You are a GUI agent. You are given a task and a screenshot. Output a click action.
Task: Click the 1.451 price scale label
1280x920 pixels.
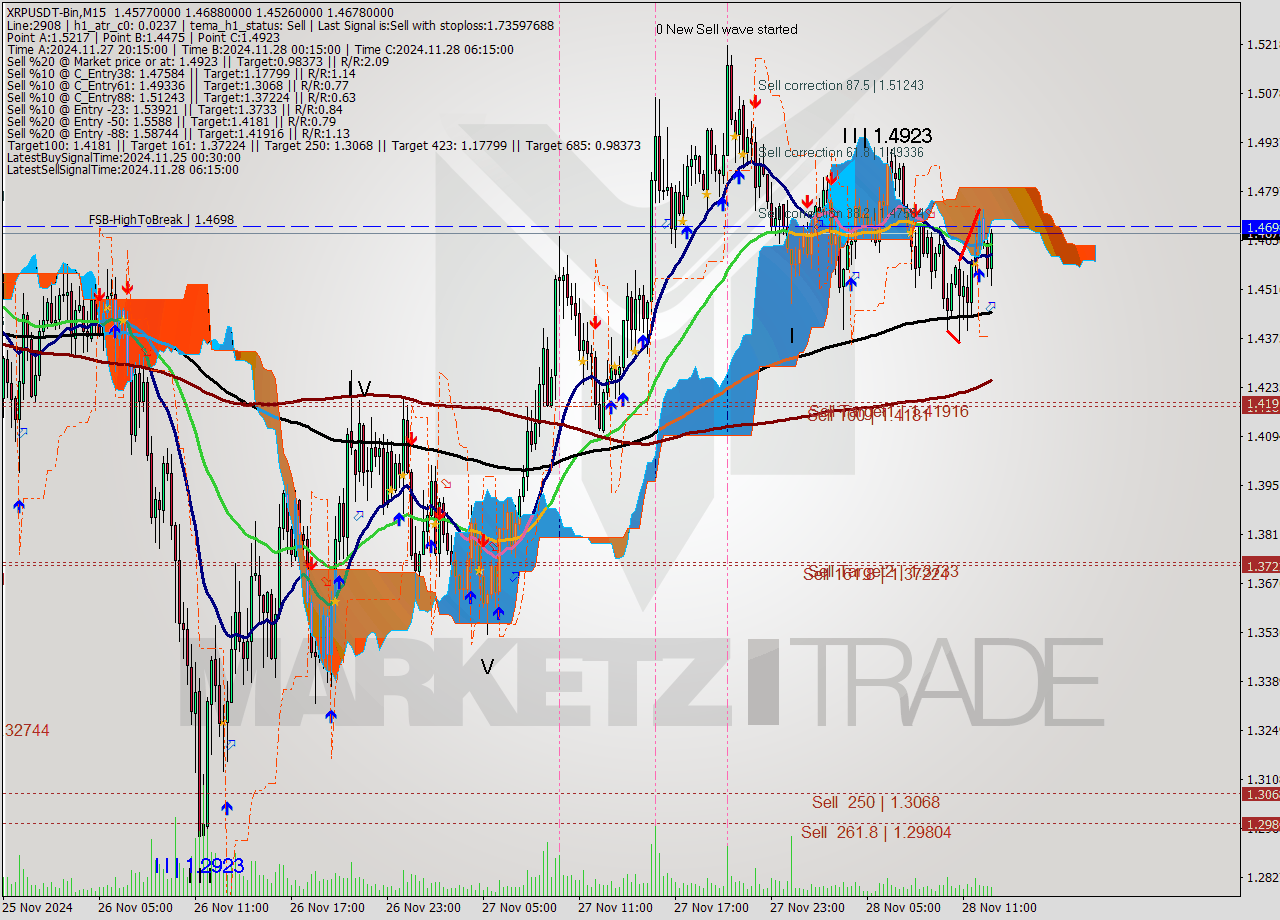(1263, 289)
